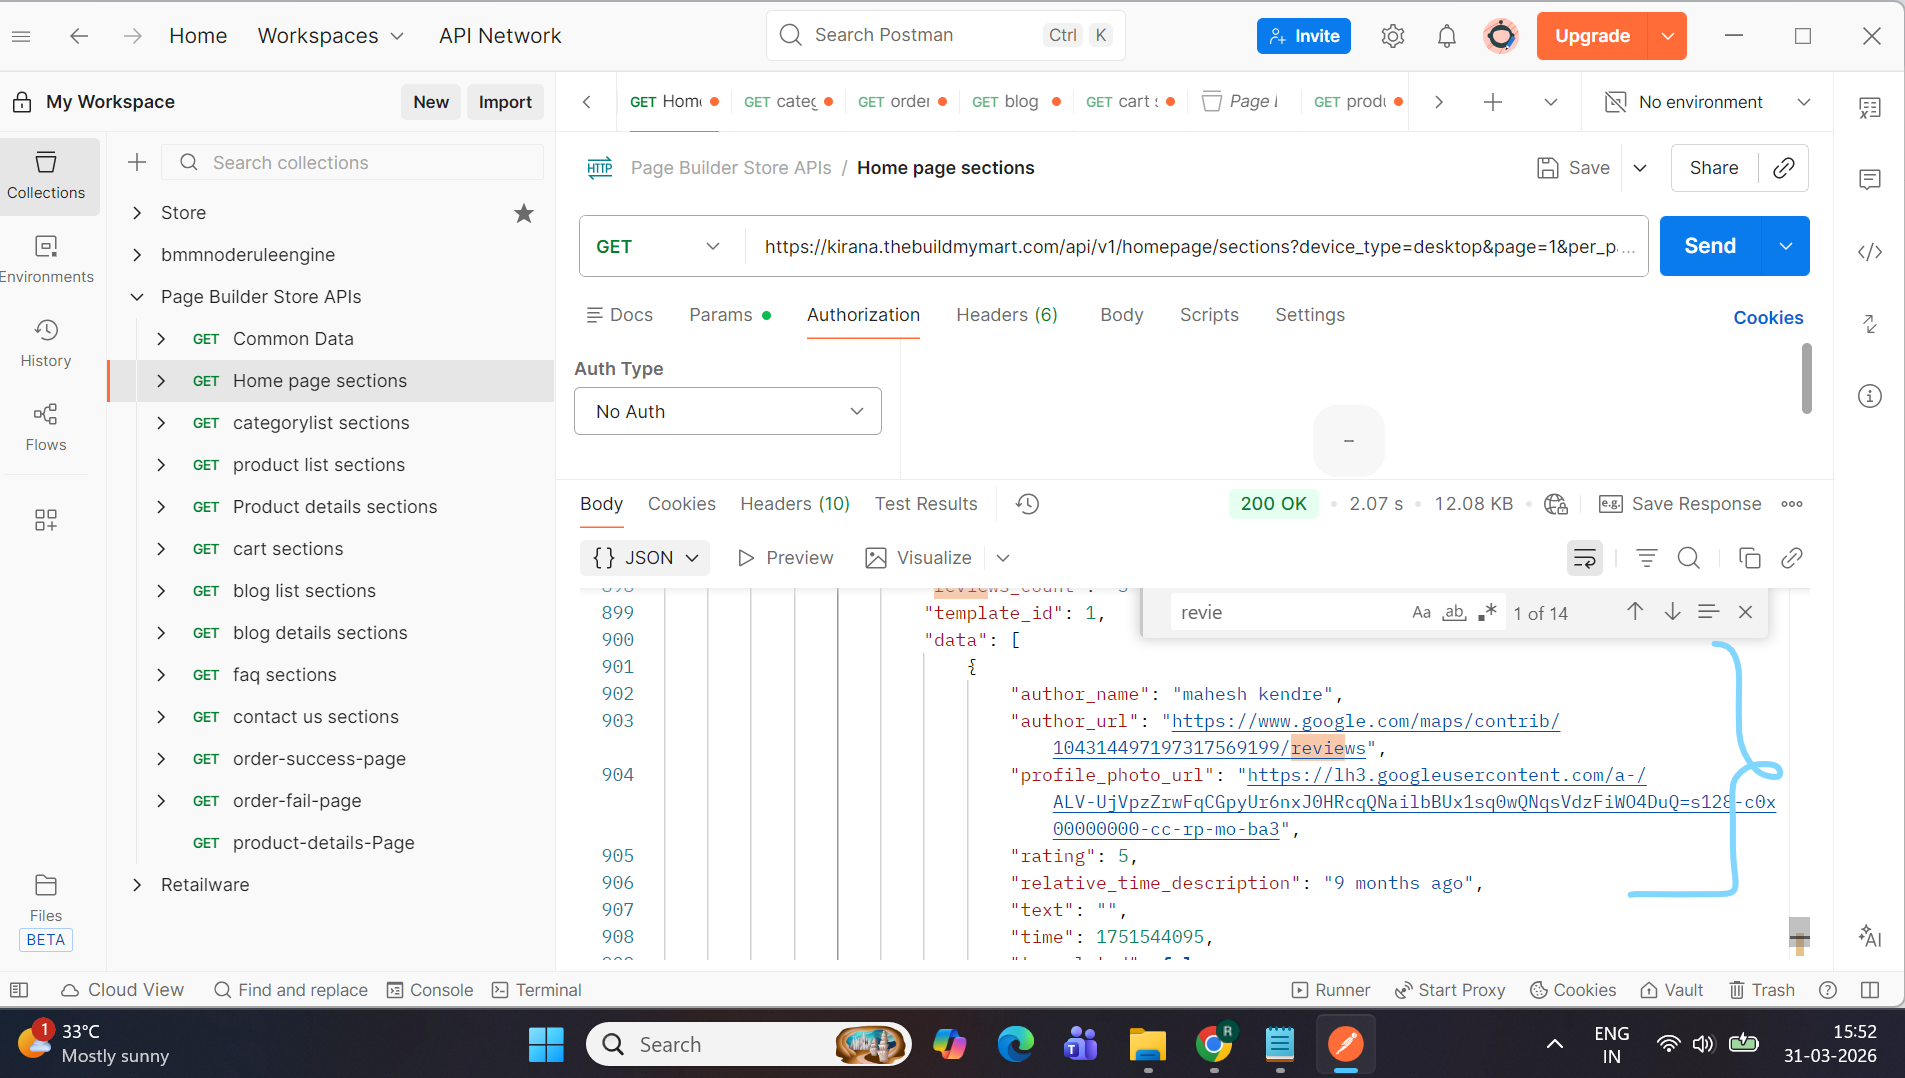Search the response body with magnifier icon
1905x1078 pixels.
click(x=1689, y=558)
